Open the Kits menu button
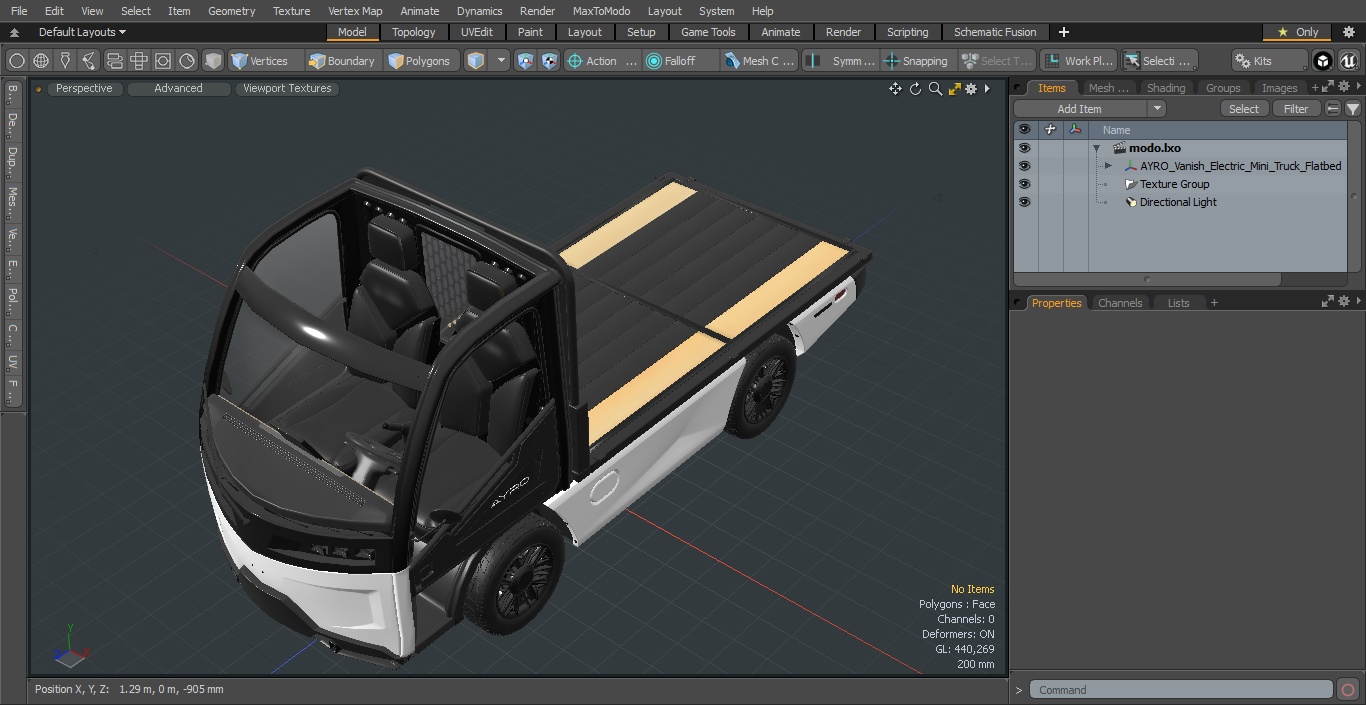 point(1269,61)
